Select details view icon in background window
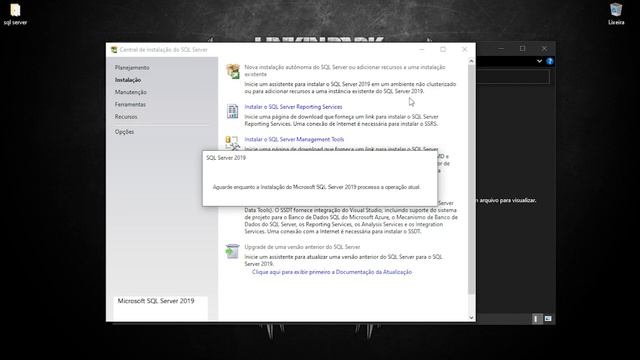This screenshot has width=640, height=360. (536, 319)
